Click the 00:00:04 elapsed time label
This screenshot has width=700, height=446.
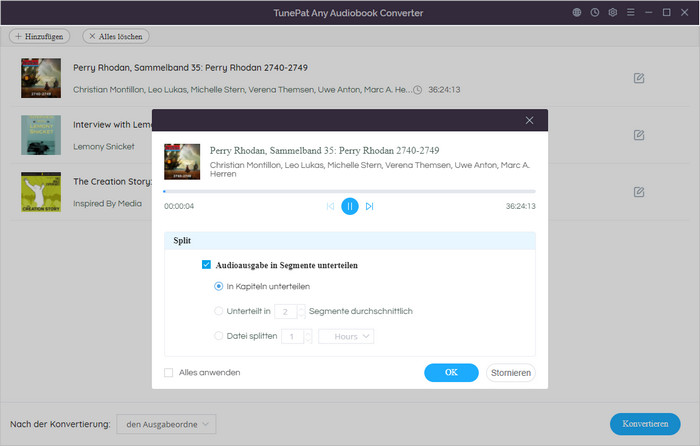pyautogui.click(x=179, y=206)
